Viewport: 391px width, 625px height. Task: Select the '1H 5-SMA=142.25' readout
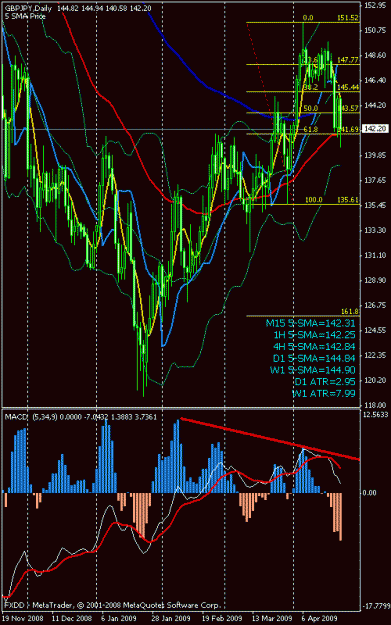314,335
